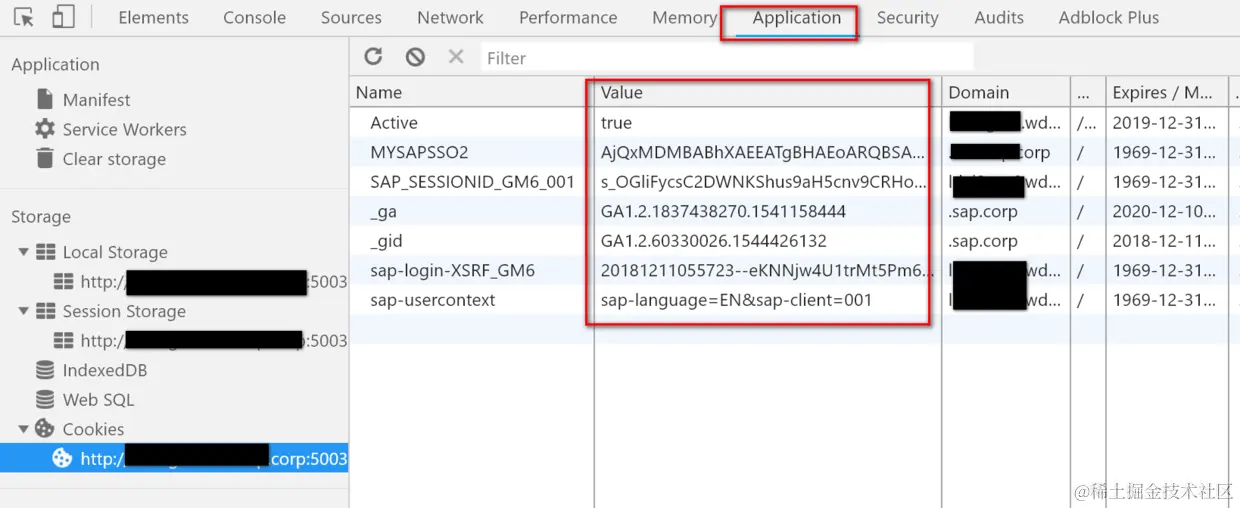Collapse the Local Storage tree node
The image size is (1240, 508).
(x=23, y=252)
